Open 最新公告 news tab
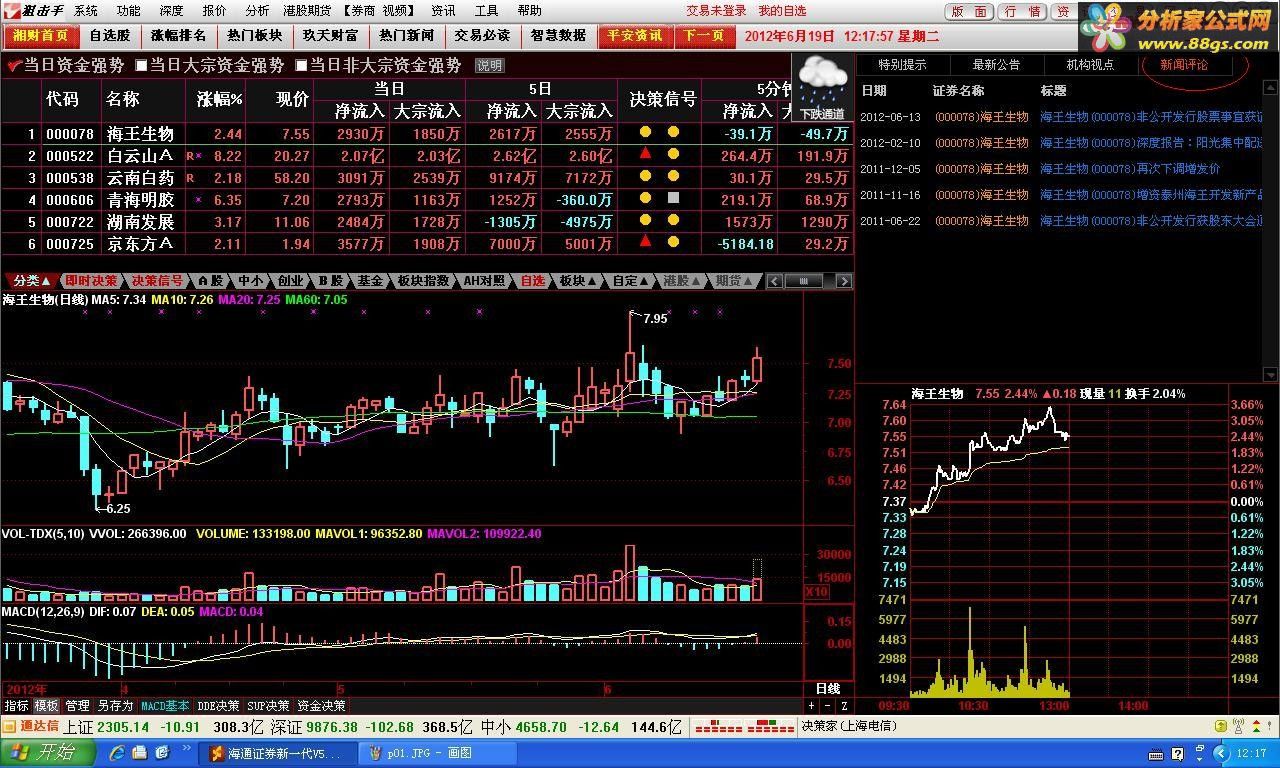 coord(996,65)
